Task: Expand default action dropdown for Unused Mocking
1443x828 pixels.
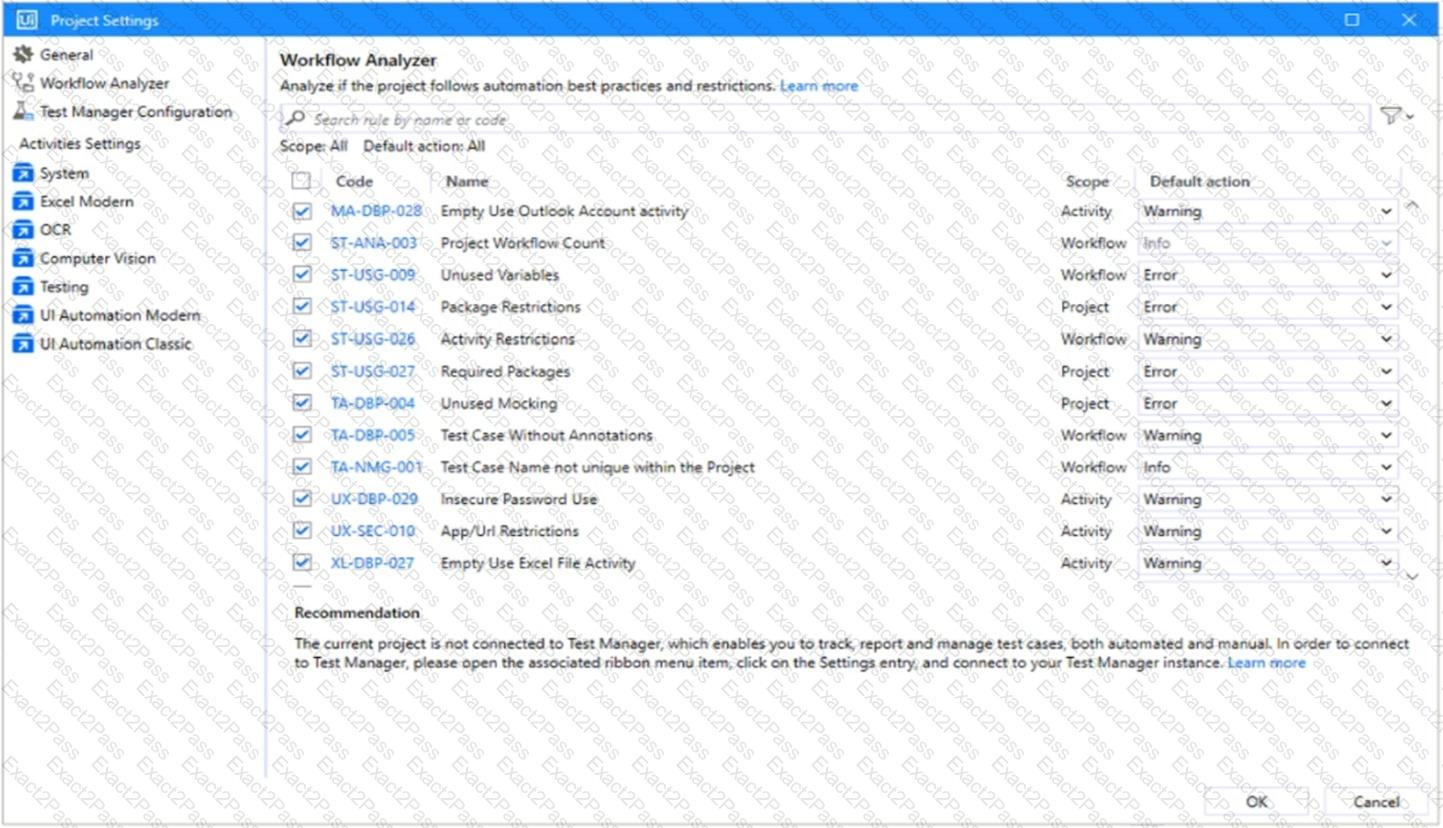Action: 1267,403
